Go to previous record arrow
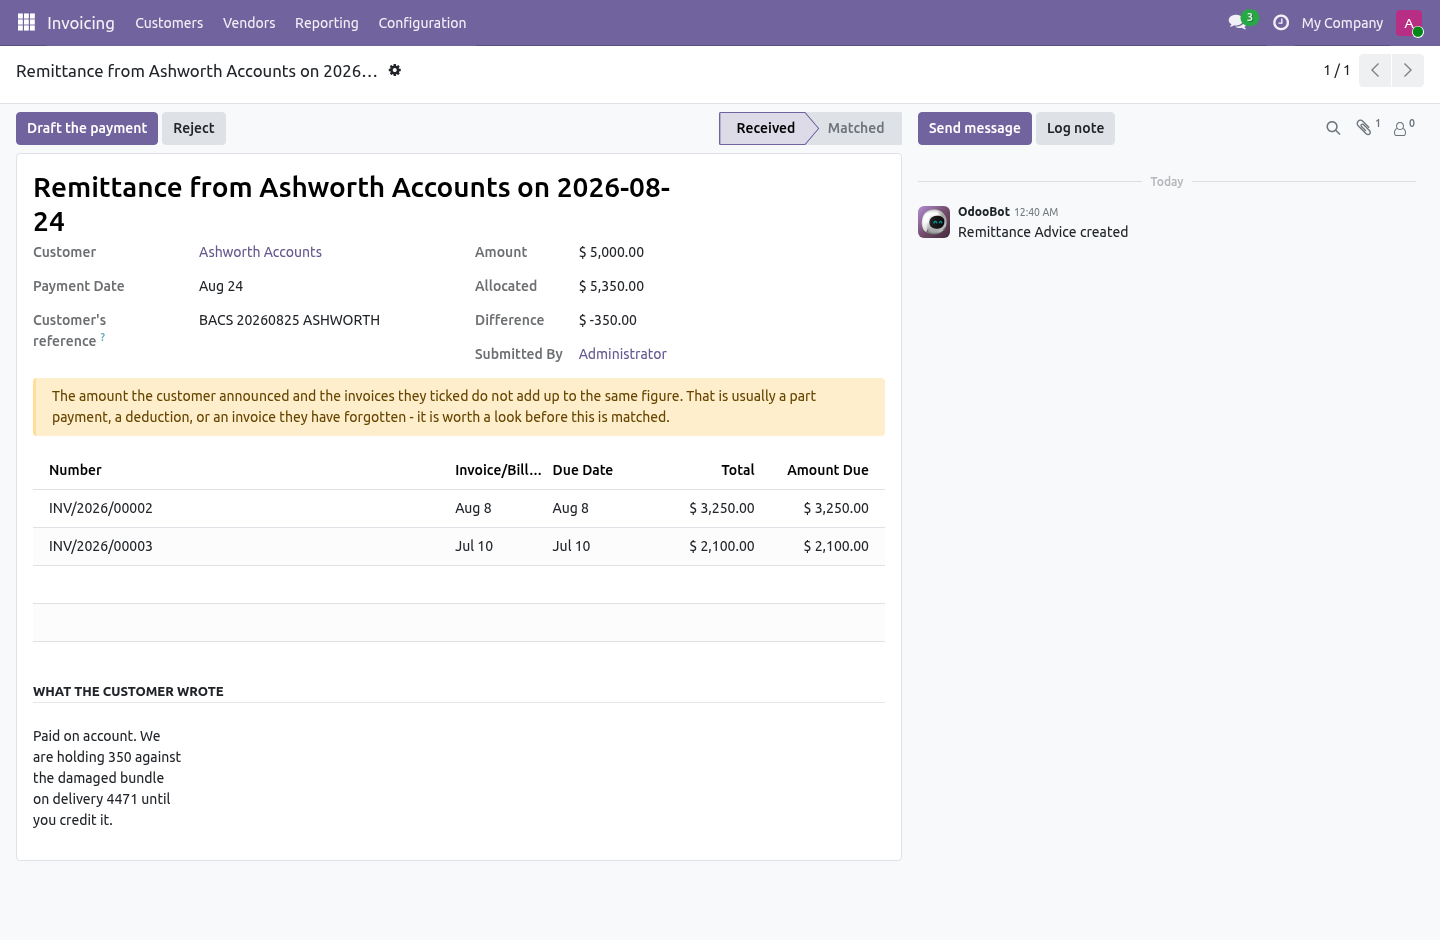Image resolution: width=1440 pixels, height=940 pixels. pos(1375,70)
